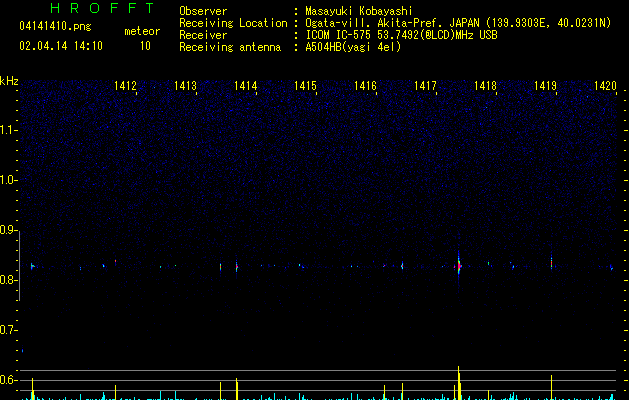Click the Receiving Location label
This screenshot has width=629, height=400.
tap(233, 23)
